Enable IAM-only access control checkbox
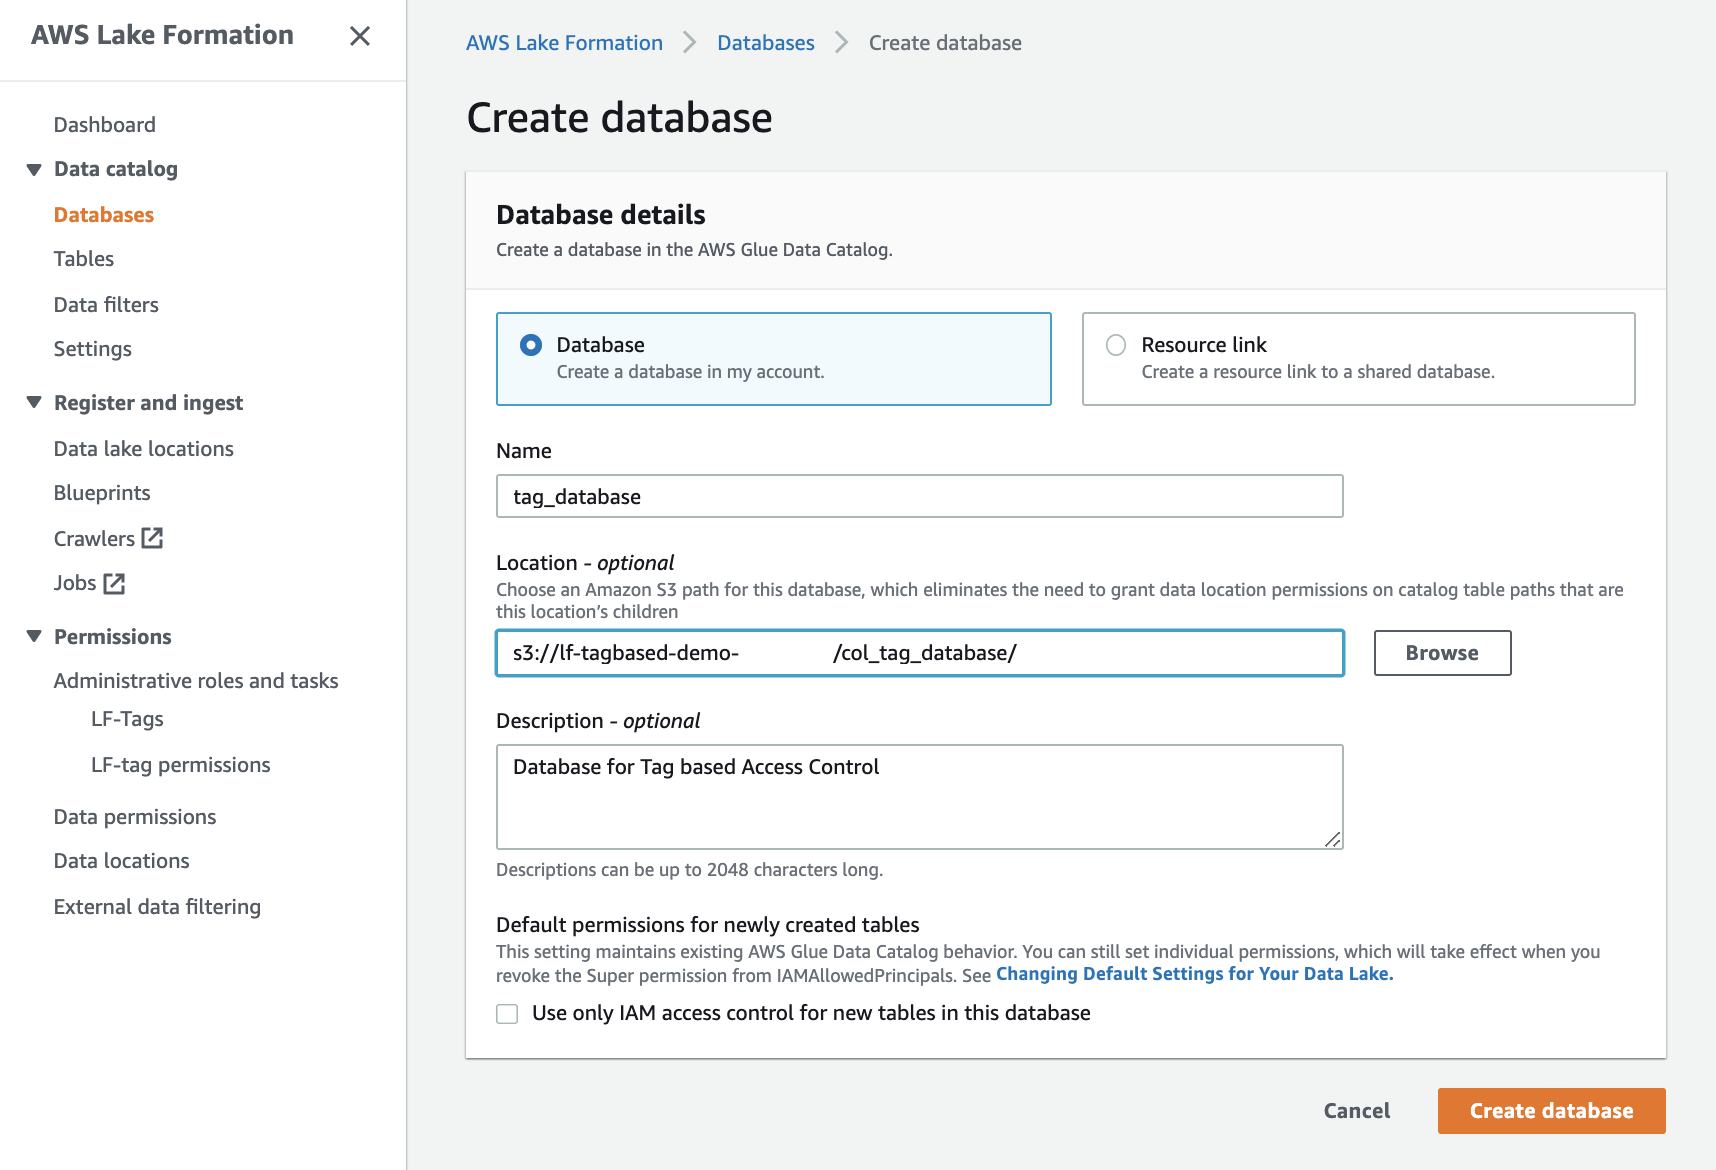Screen dimensions: 1716x1170 click(508, 1014)
